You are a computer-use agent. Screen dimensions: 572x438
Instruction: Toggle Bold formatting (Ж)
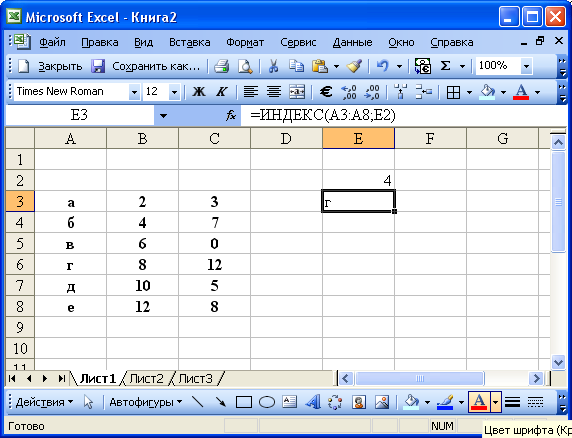199,92
